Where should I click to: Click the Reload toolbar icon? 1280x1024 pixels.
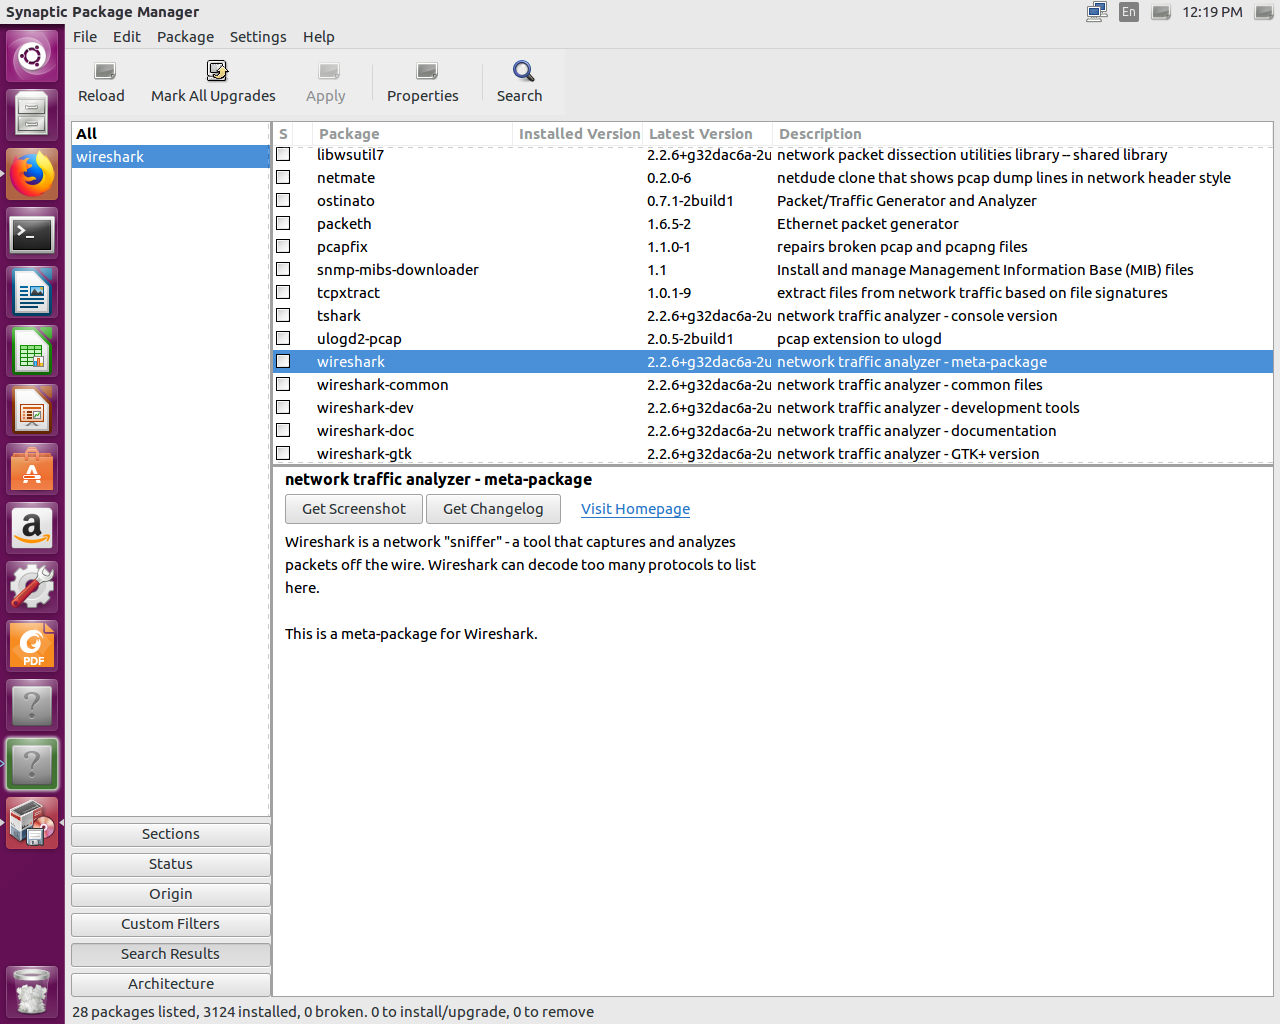(103, 72)
